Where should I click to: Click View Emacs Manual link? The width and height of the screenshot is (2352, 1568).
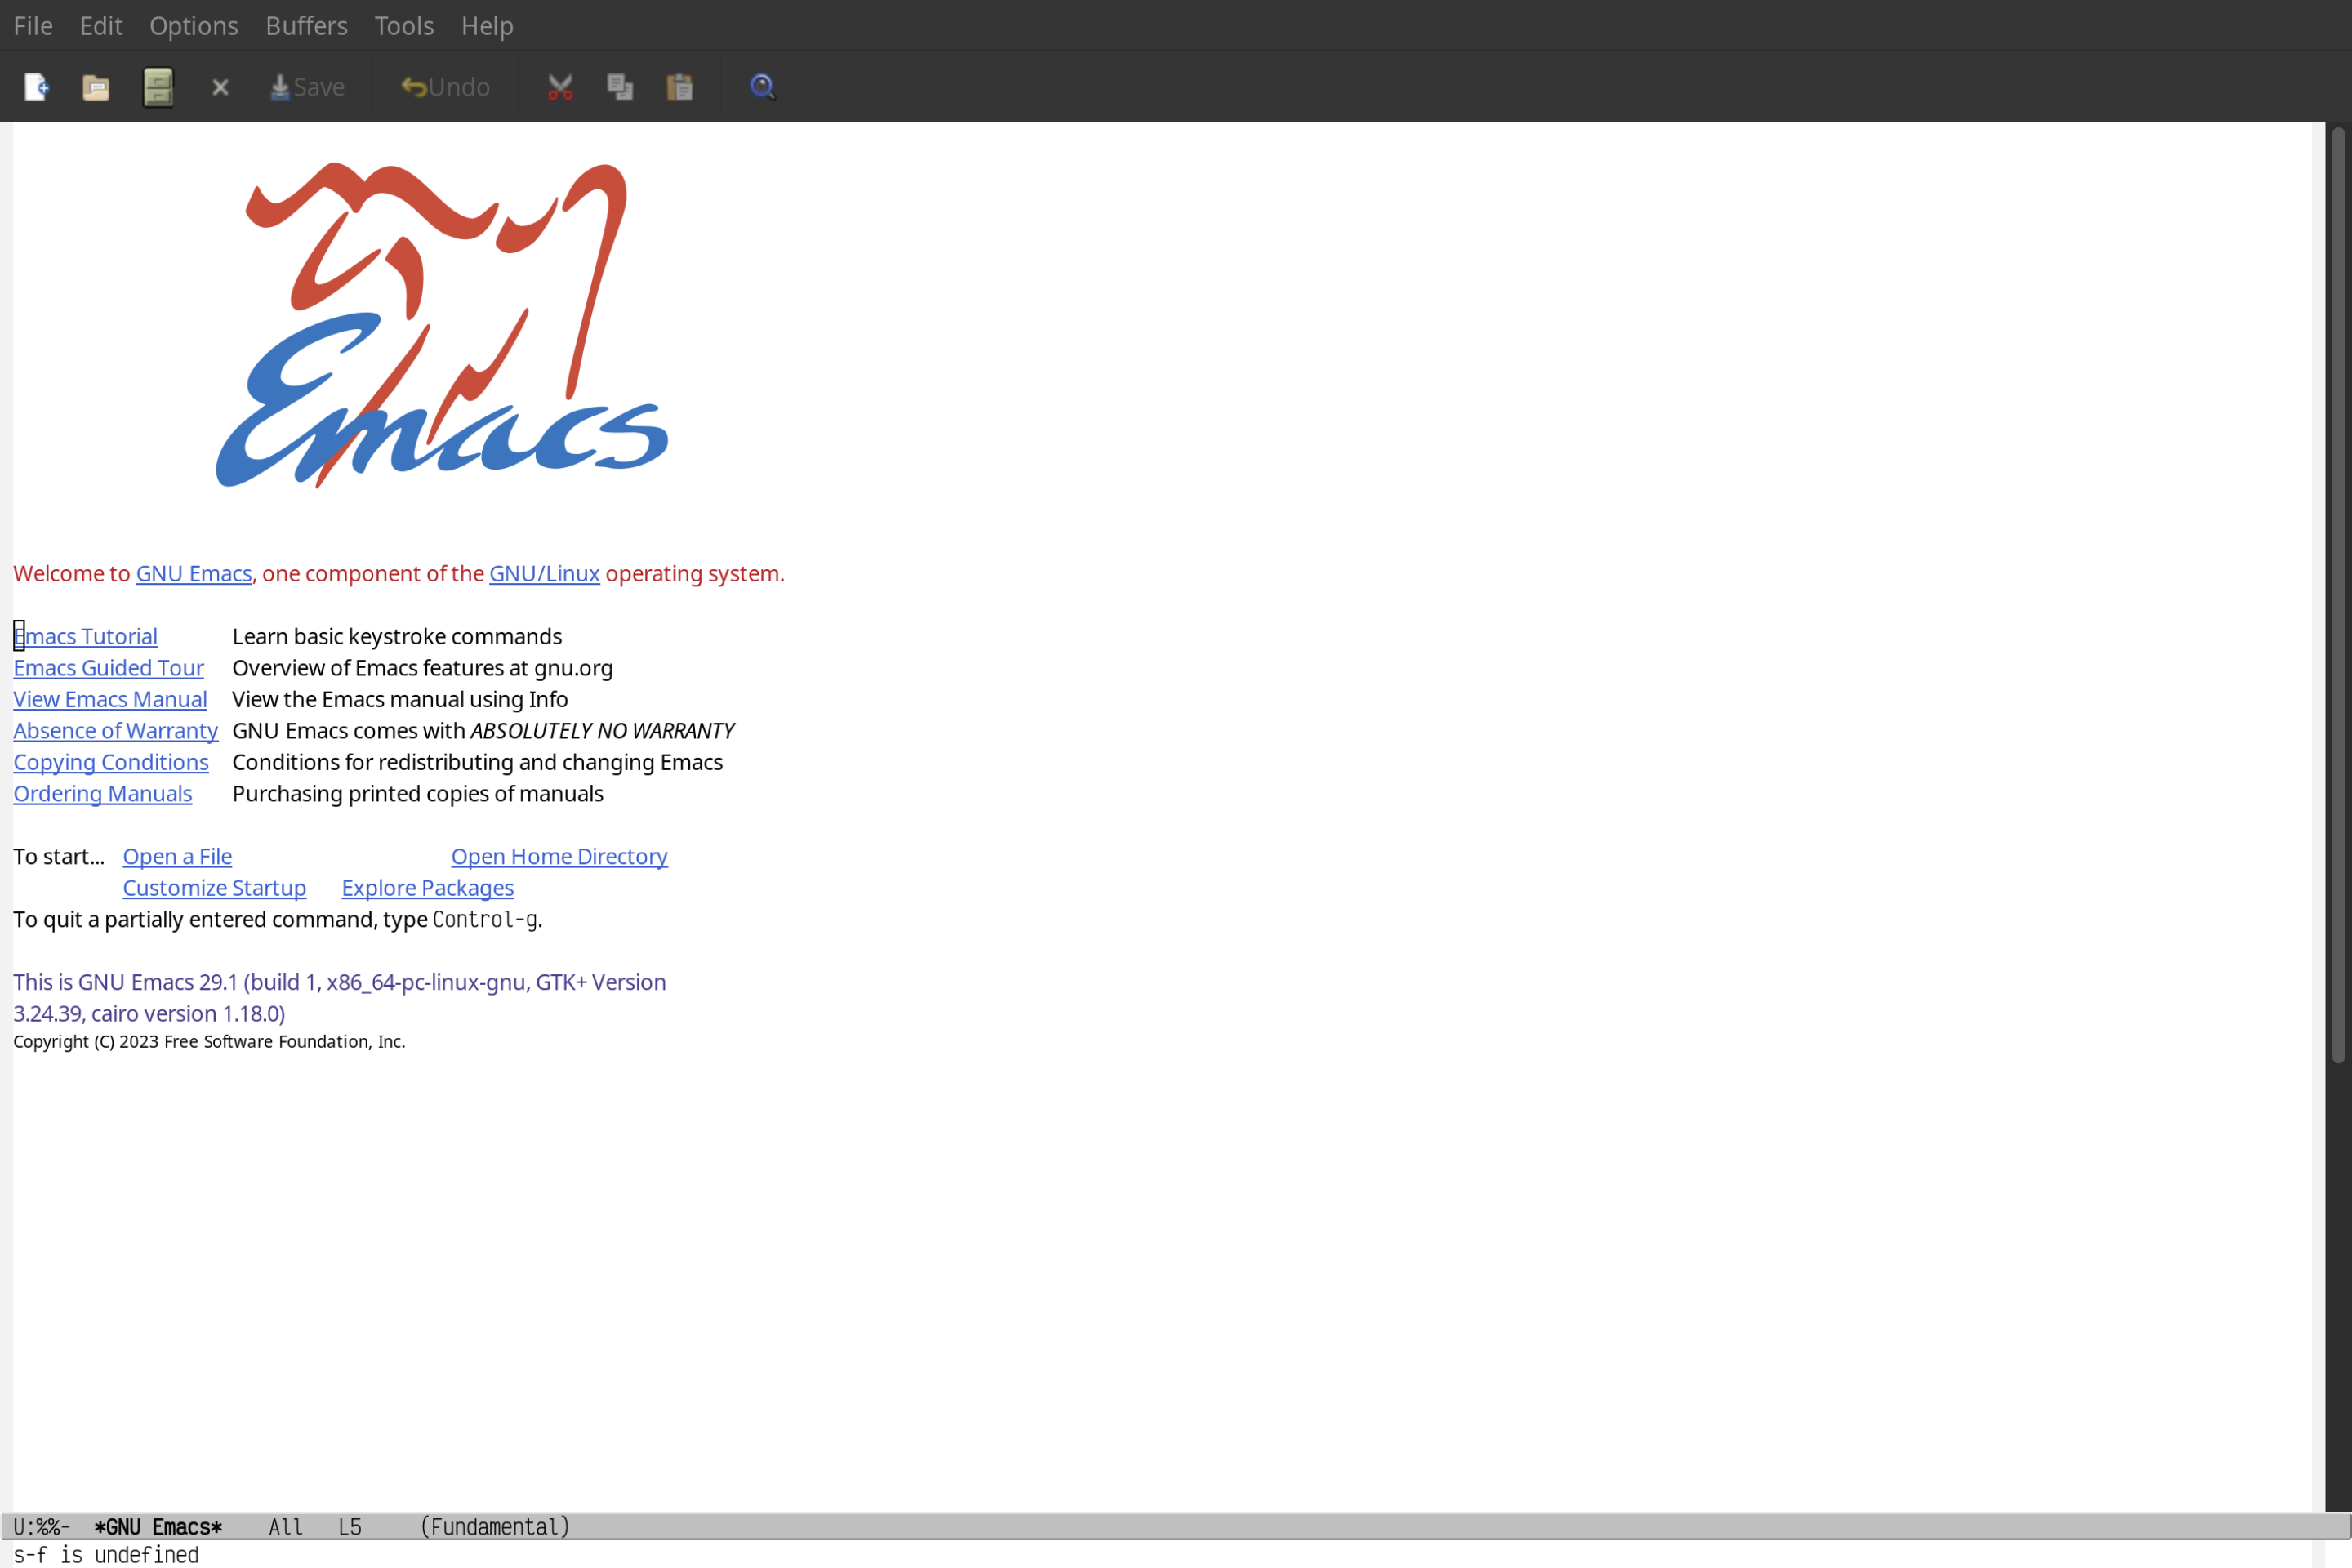(110, 698)
